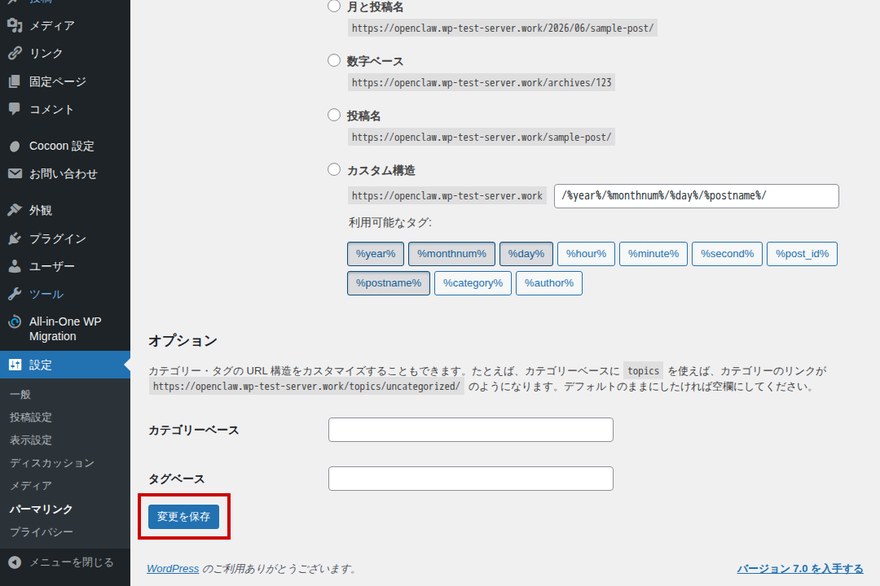Click the work/sample-post/ URL under 投稿名
Viewport: 880px width, 586px height.
pyautogui.click(x=482, y=137)
